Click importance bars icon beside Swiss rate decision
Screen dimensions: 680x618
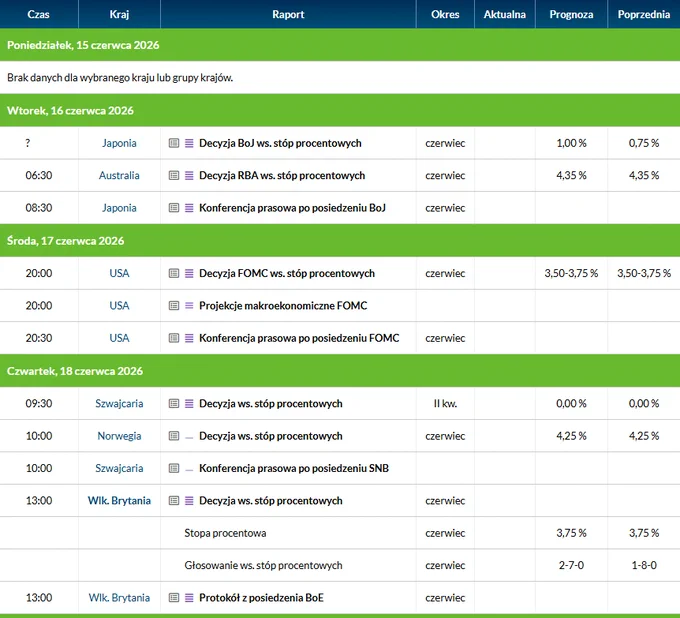point(189,404)
